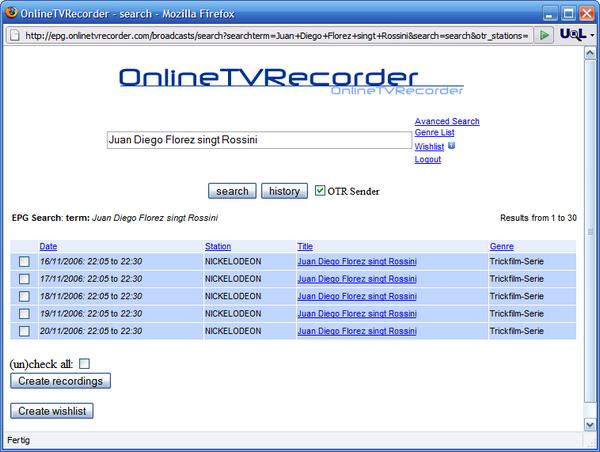Click the EPG Search term text
The width and height of the screenshot is (600, 452).
(114, 218)
